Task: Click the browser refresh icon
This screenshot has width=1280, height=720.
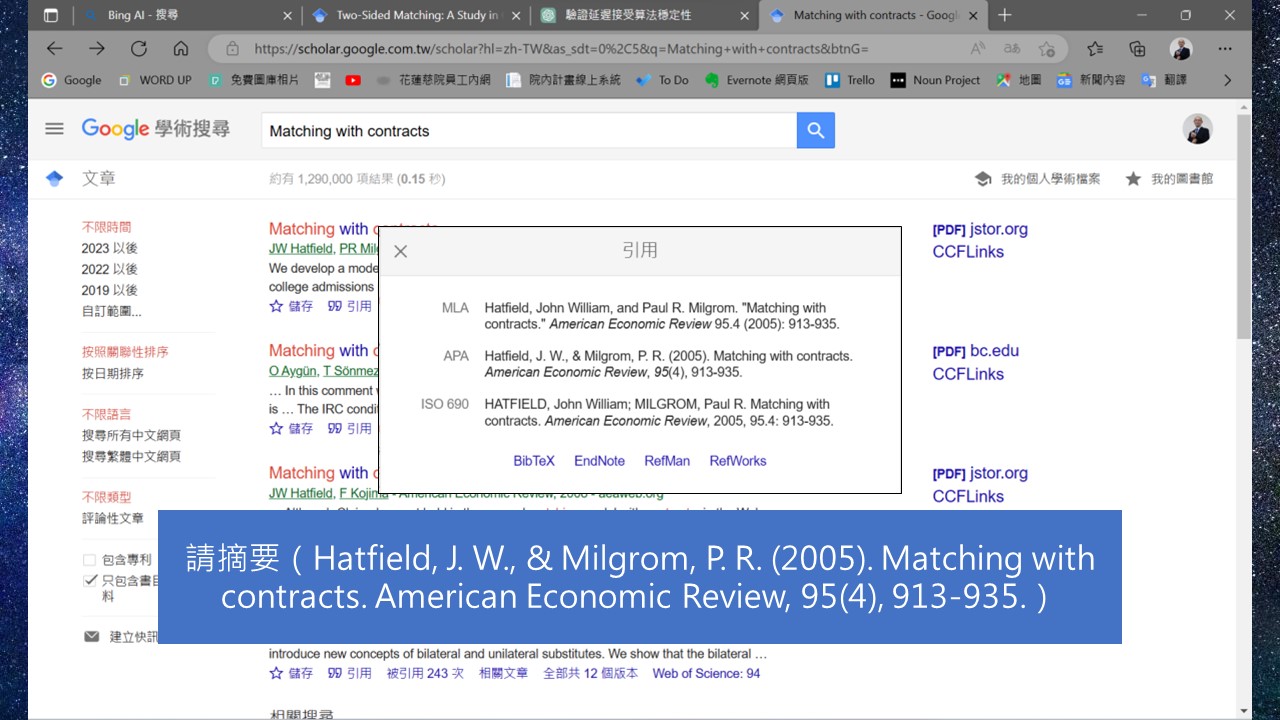Action: pos(139,49)
